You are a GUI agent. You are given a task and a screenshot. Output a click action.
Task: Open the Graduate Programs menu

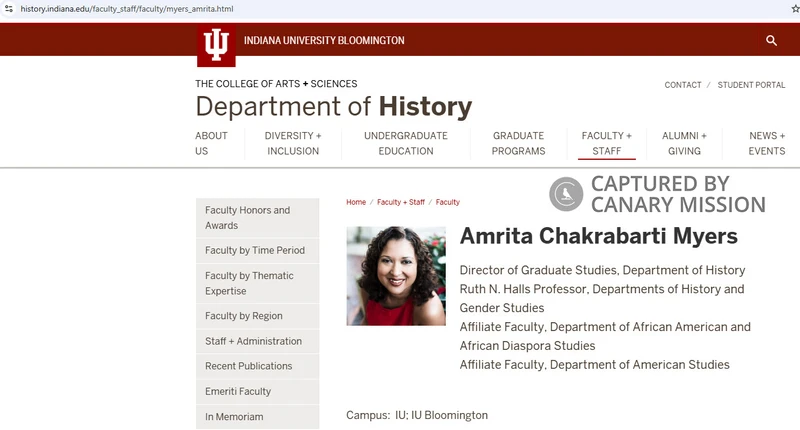518,143
